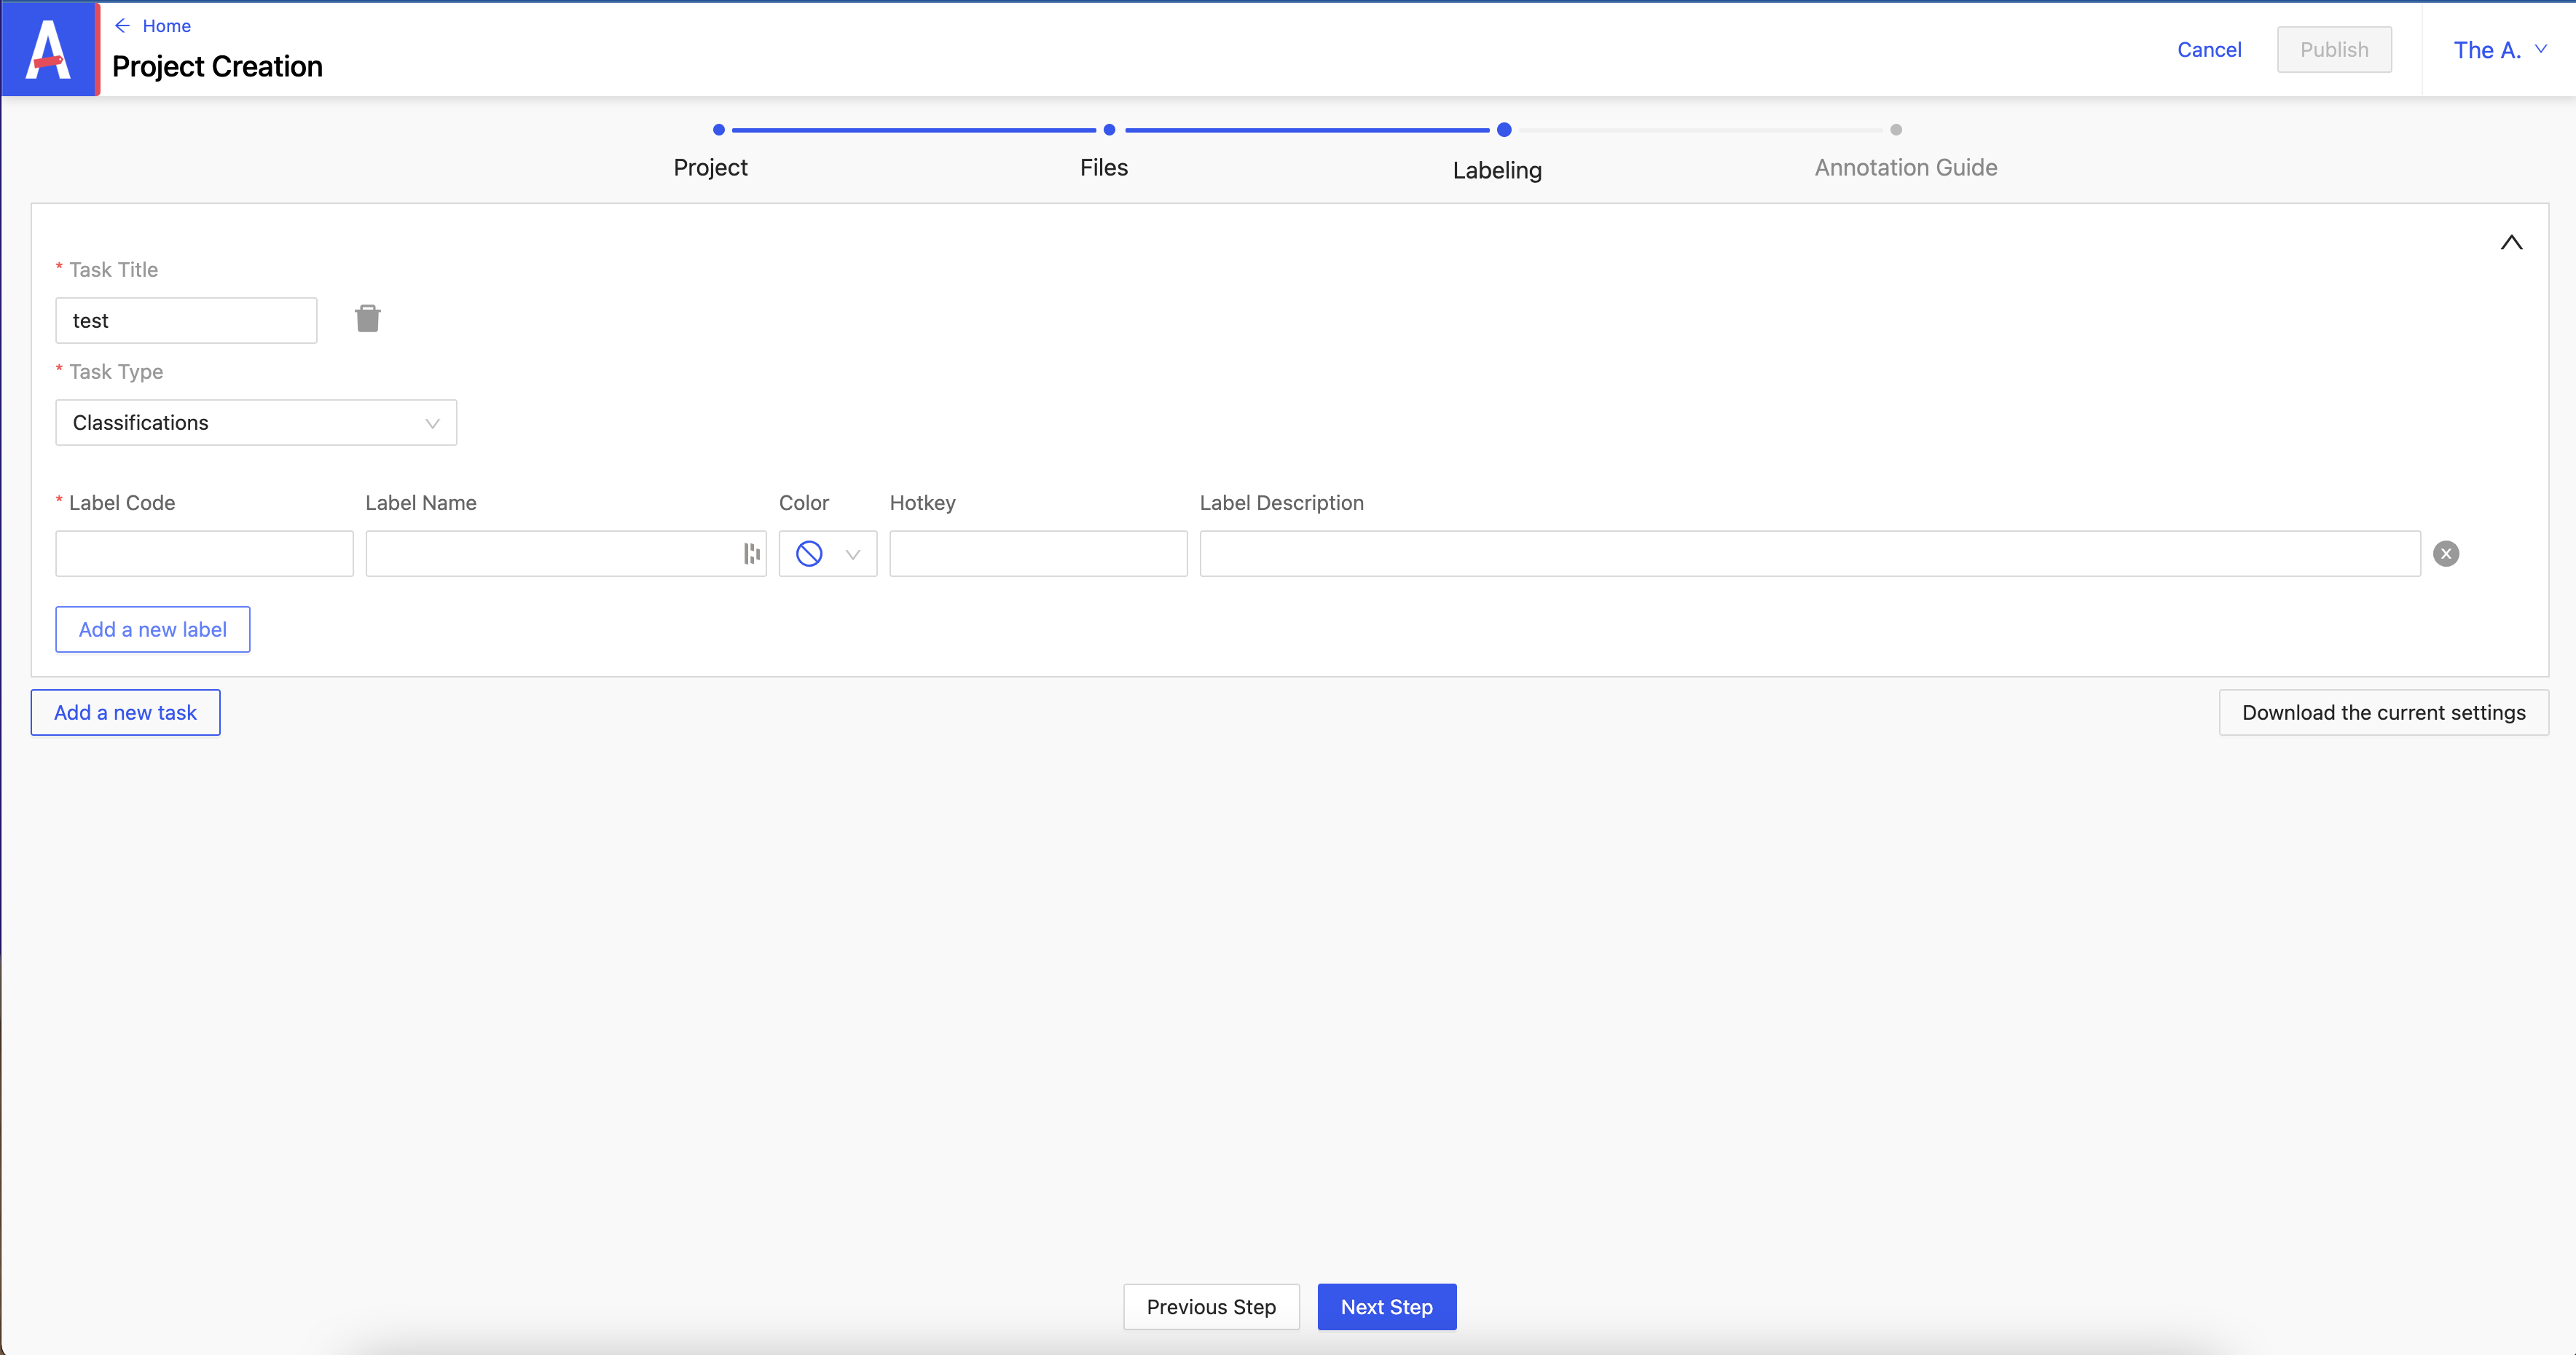
Task: Open the Color picker dropdown
Action: pos(828,554)
